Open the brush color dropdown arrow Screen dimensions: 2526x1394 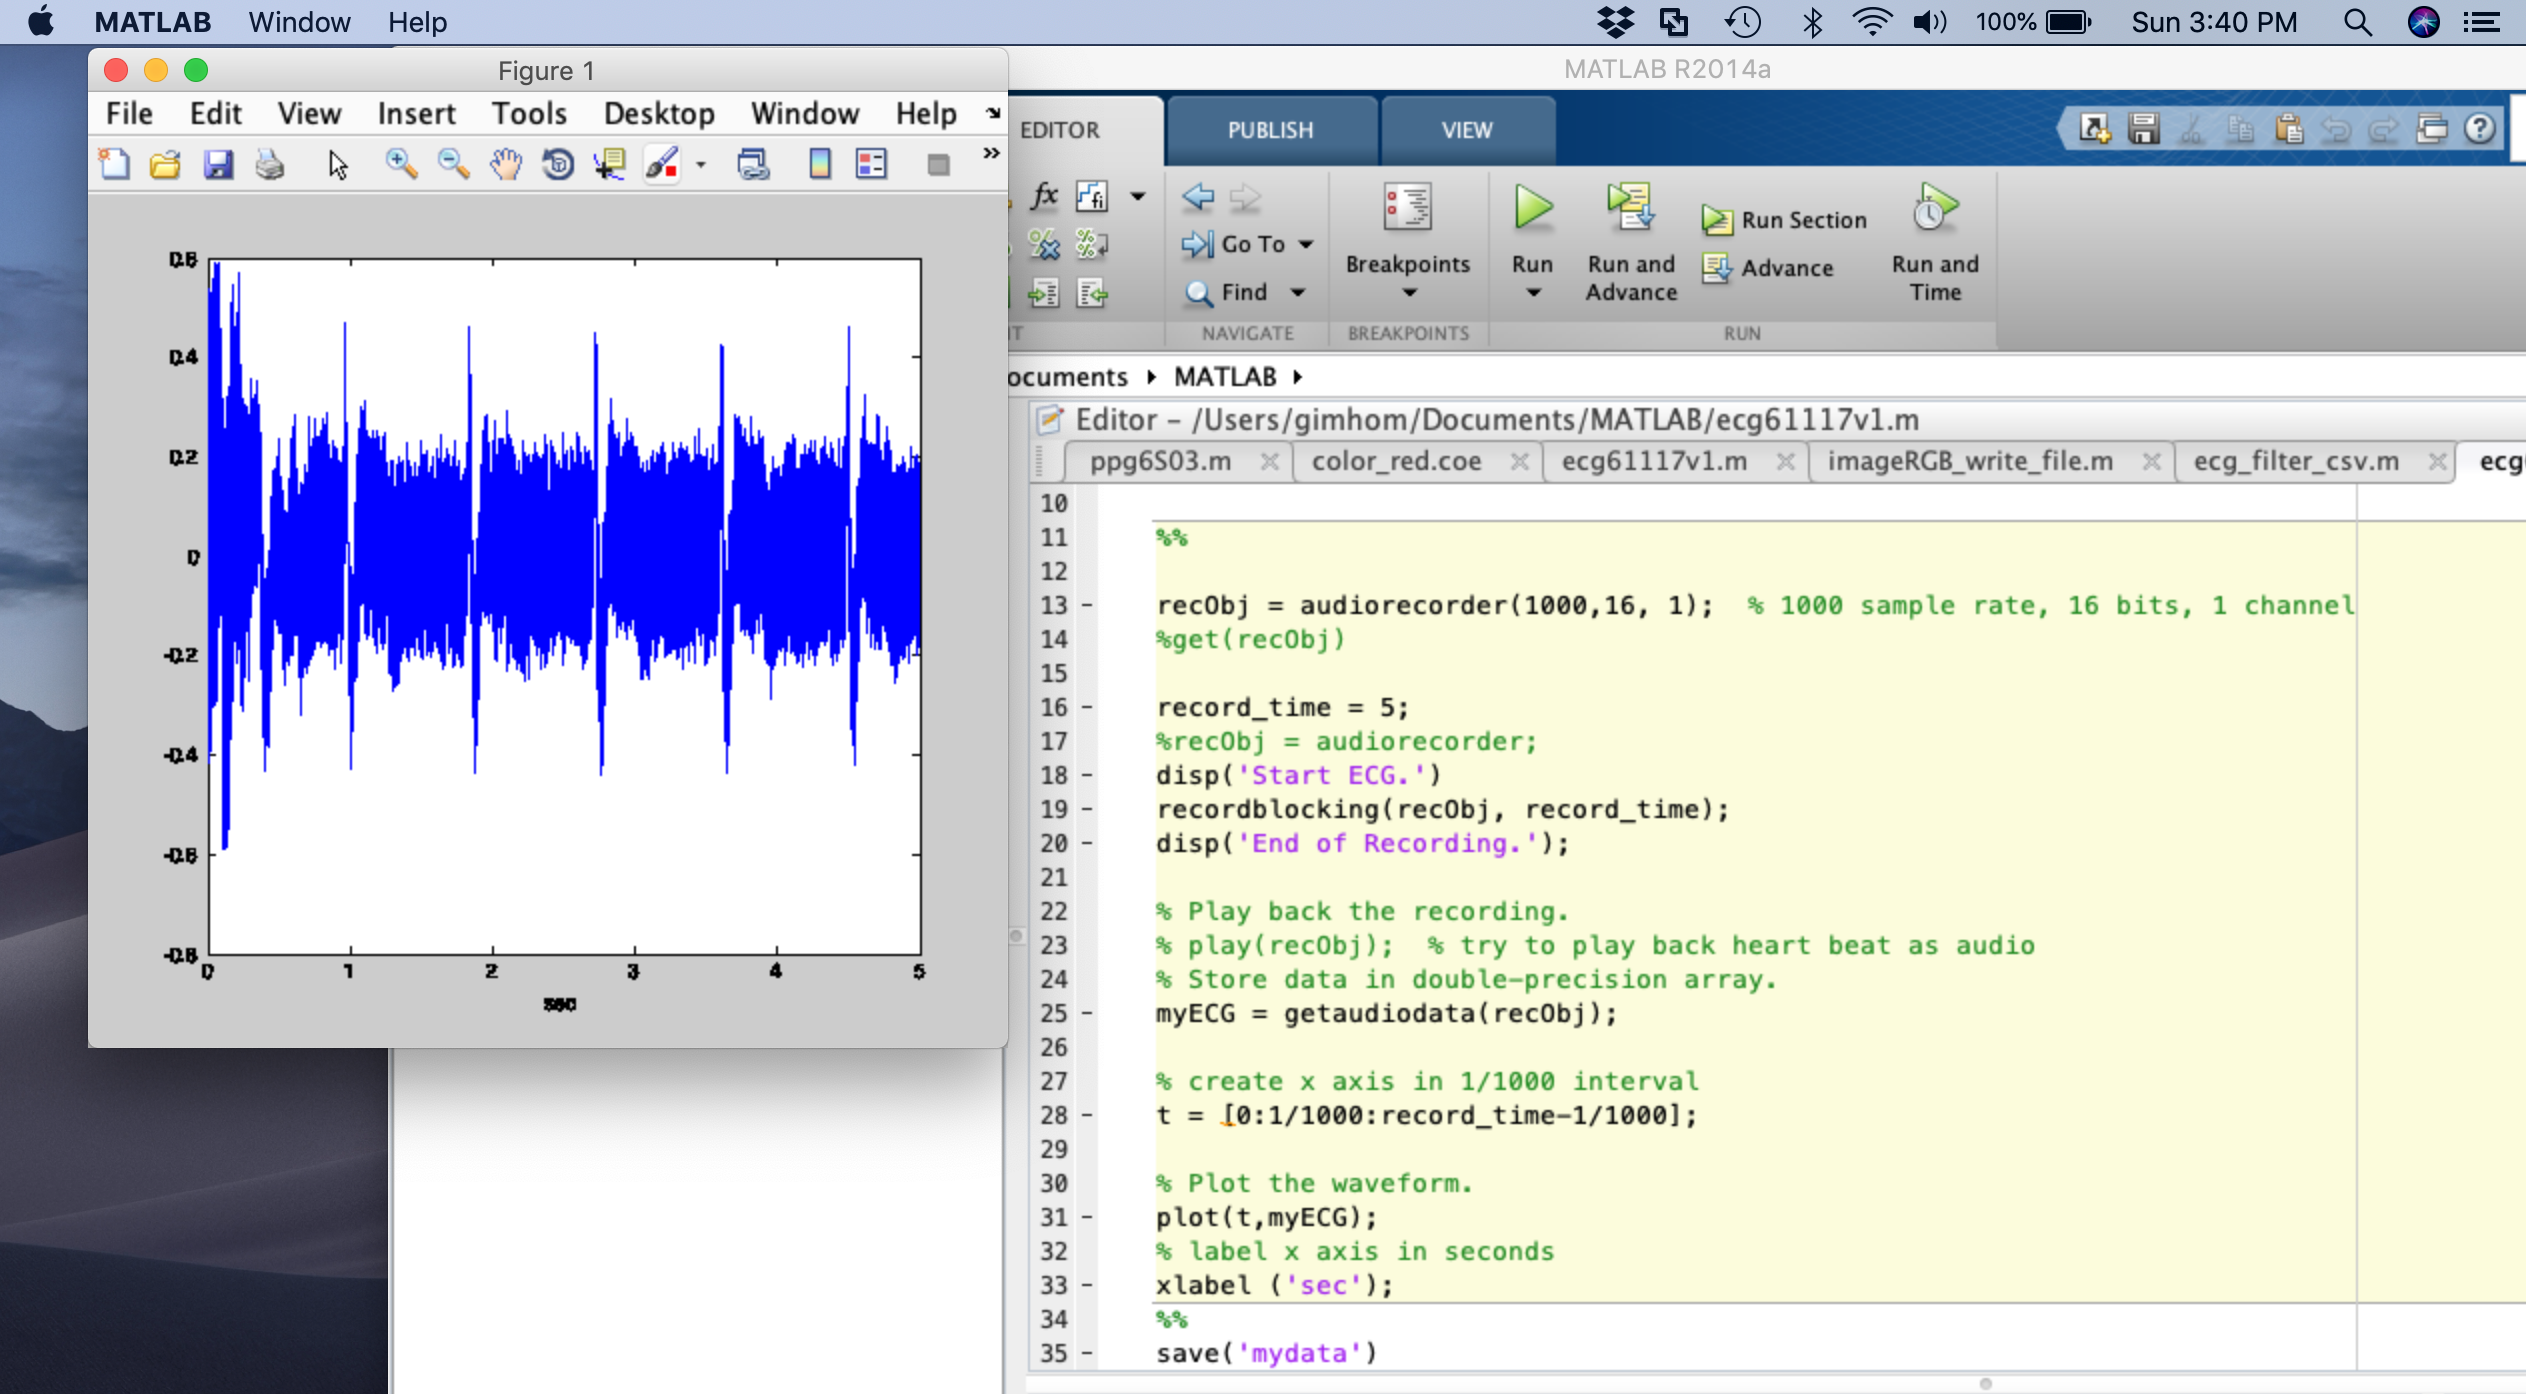701,165
